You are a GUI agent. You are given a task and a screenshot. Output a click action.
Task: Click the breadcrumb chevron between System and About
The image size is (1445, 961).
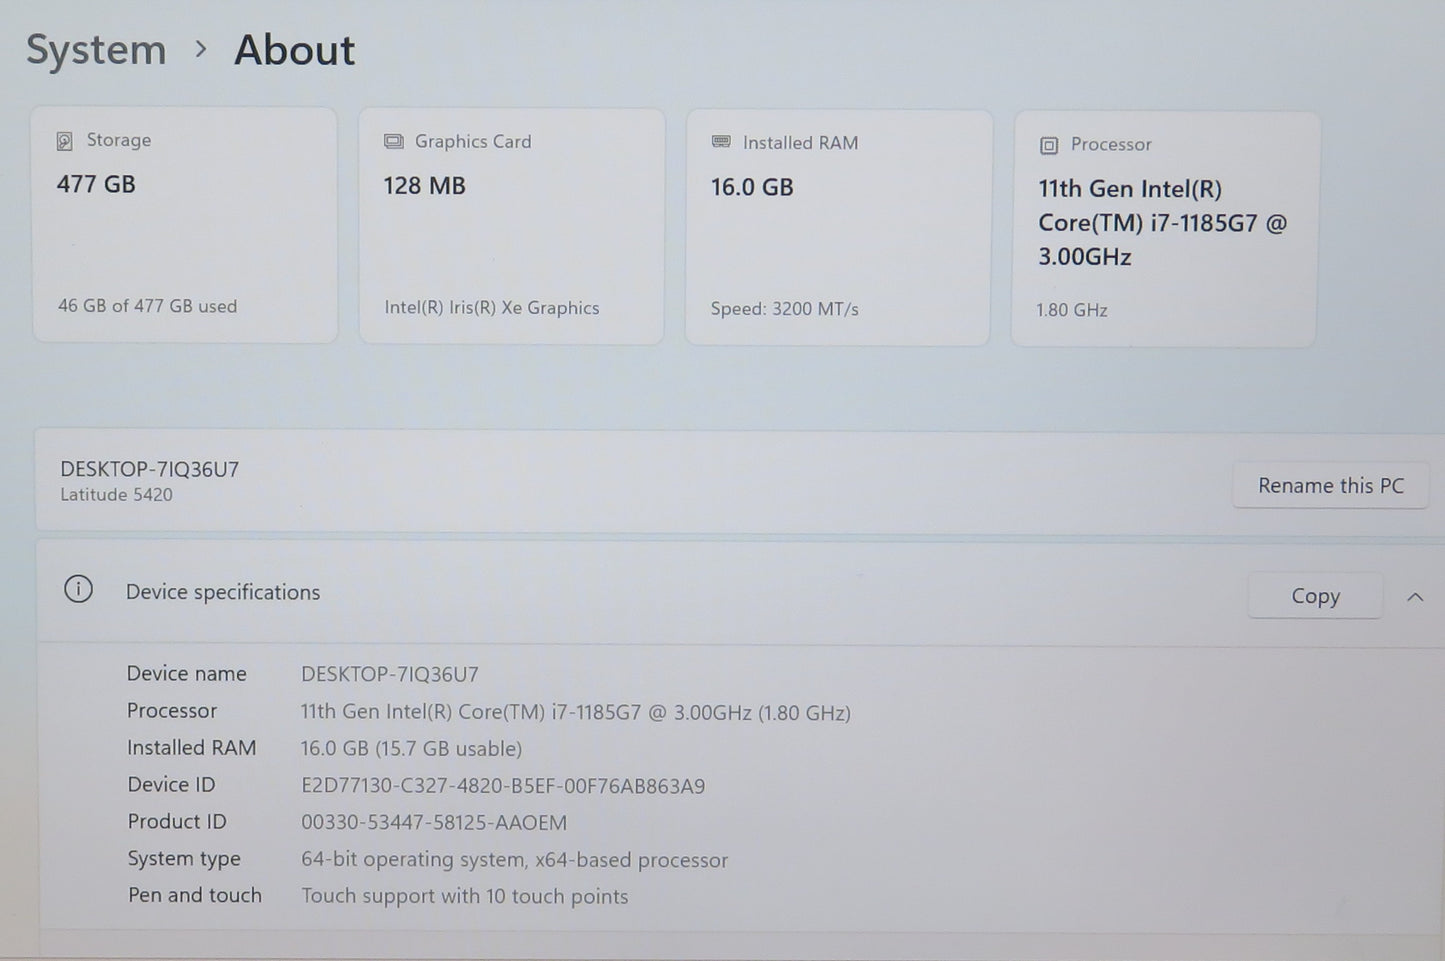coord(201,49)
